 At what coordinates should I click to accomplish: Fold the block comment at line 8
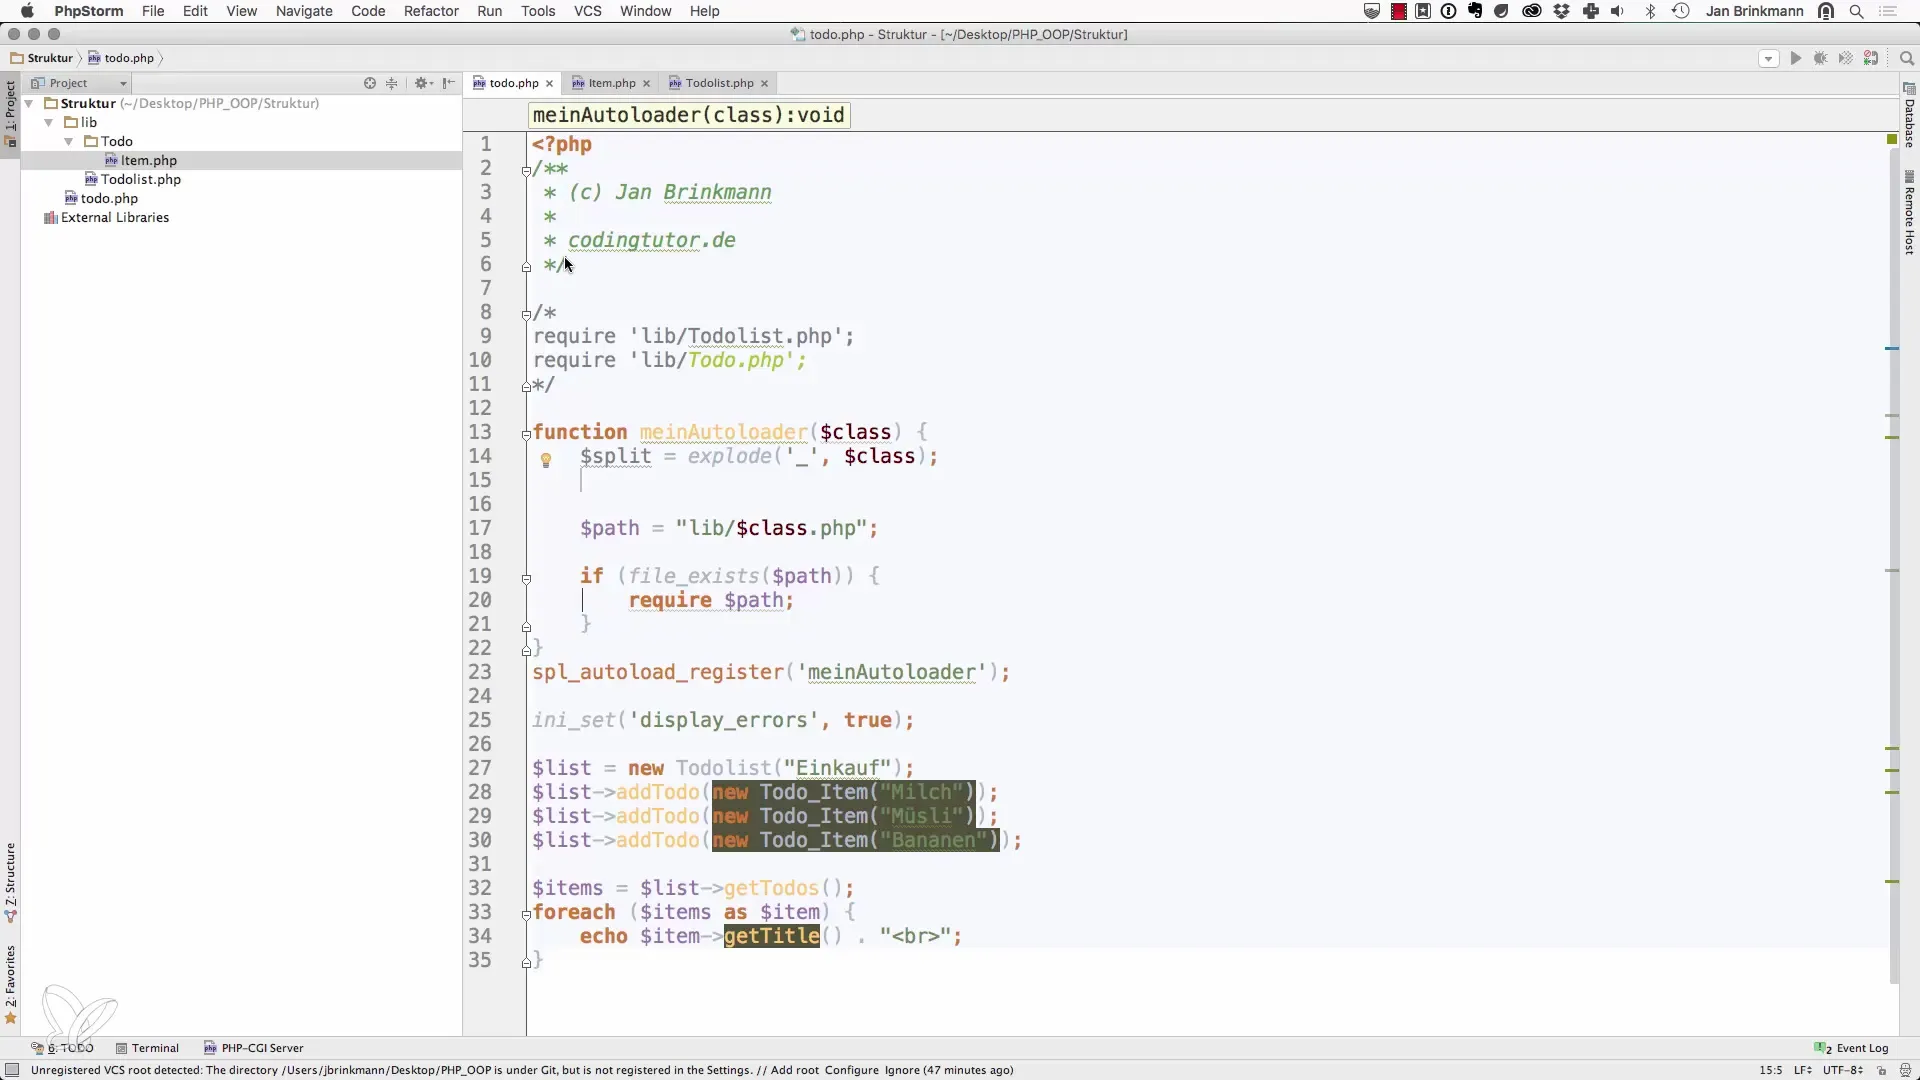[526, 314]
